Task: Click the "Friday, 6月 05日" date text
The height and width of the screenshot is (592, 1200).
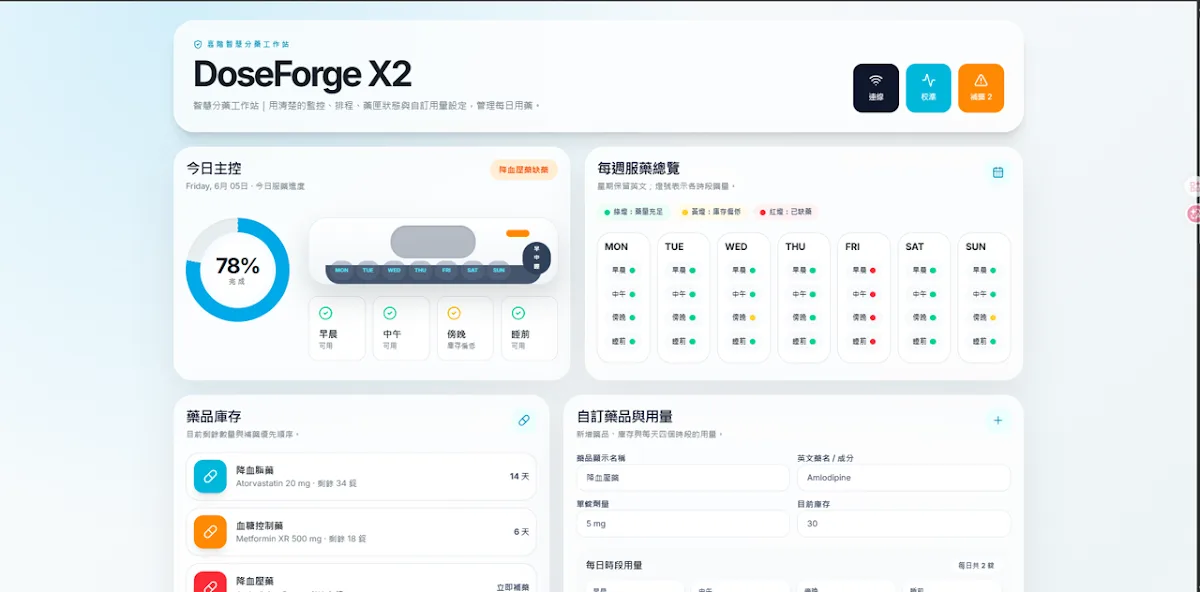Action: tap(217, 186)
